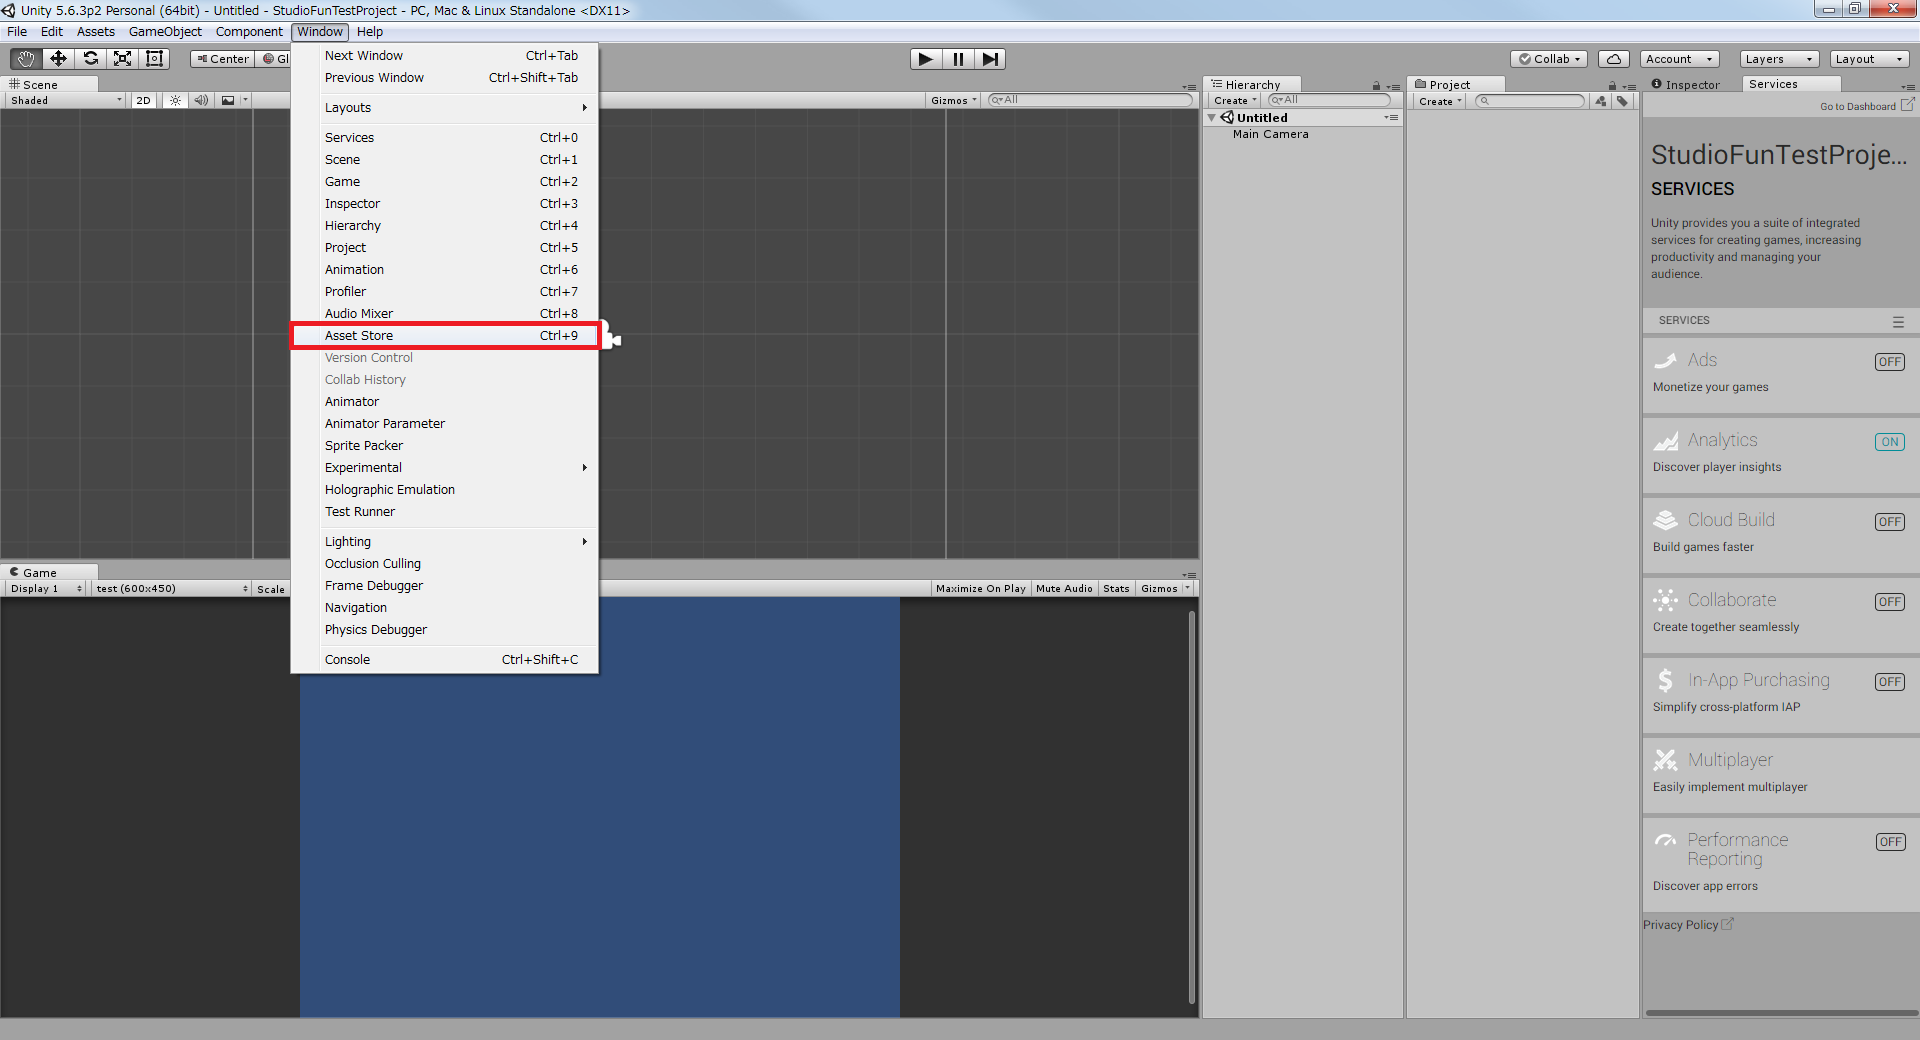Open the Lighting submenu
Image resolution: width=1920 pixels, height=1040 pixels.
[x=445, y=542]
